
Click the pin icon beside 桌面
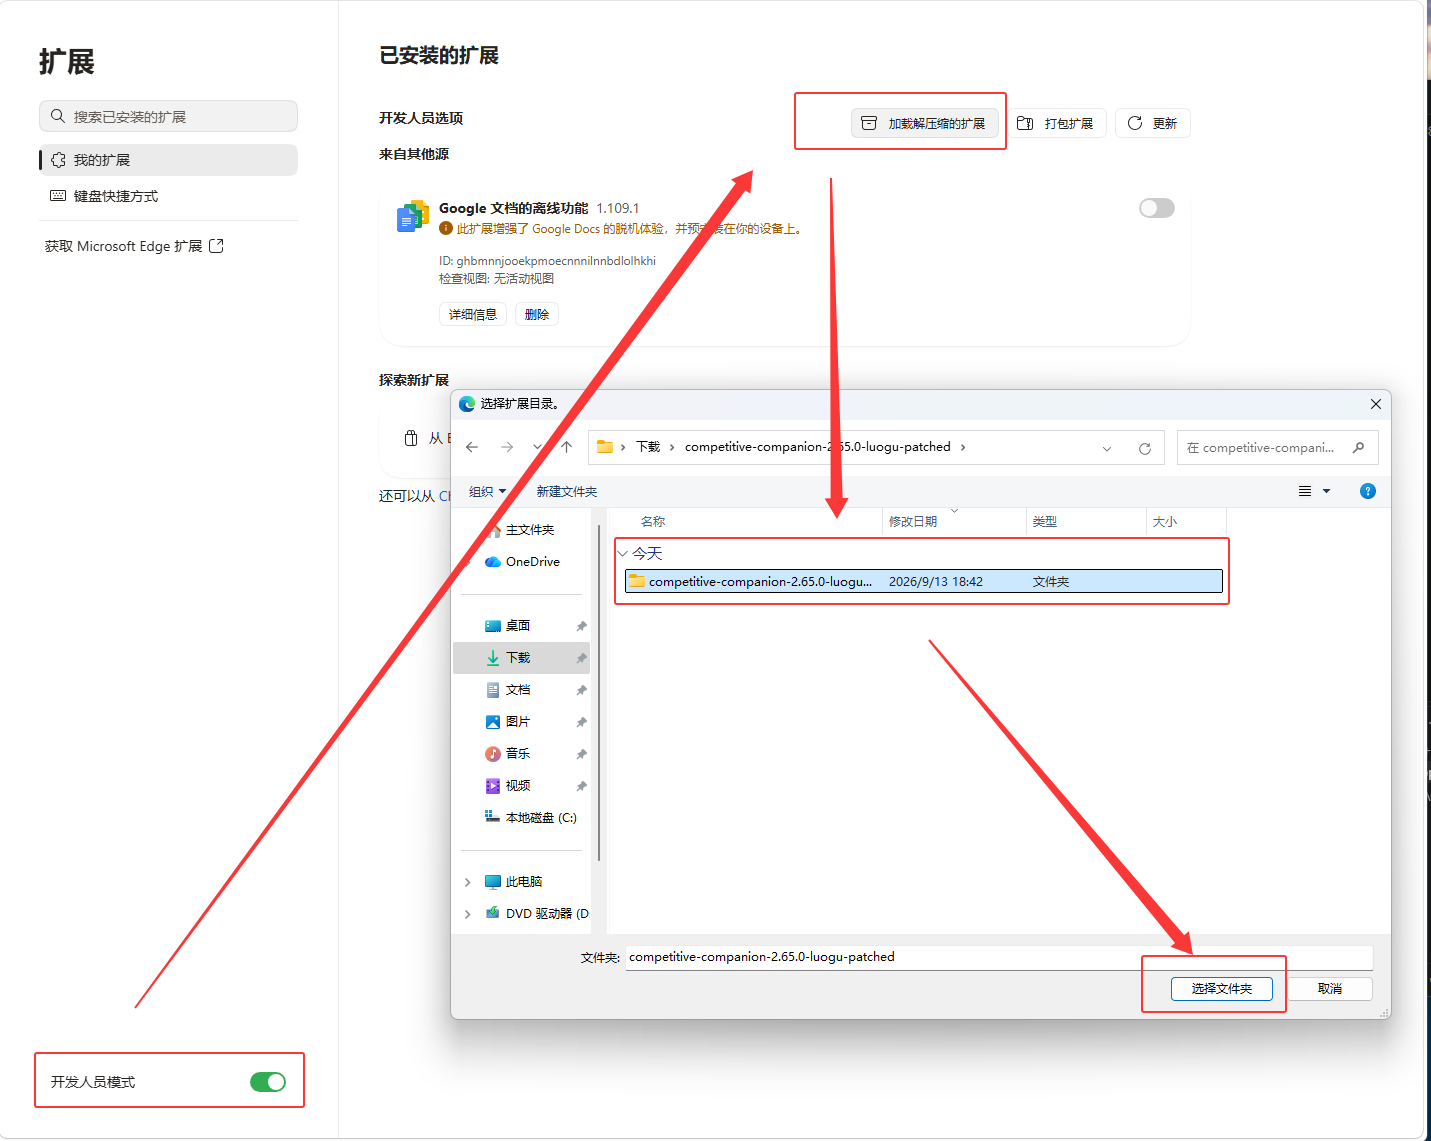click(581, 626)
